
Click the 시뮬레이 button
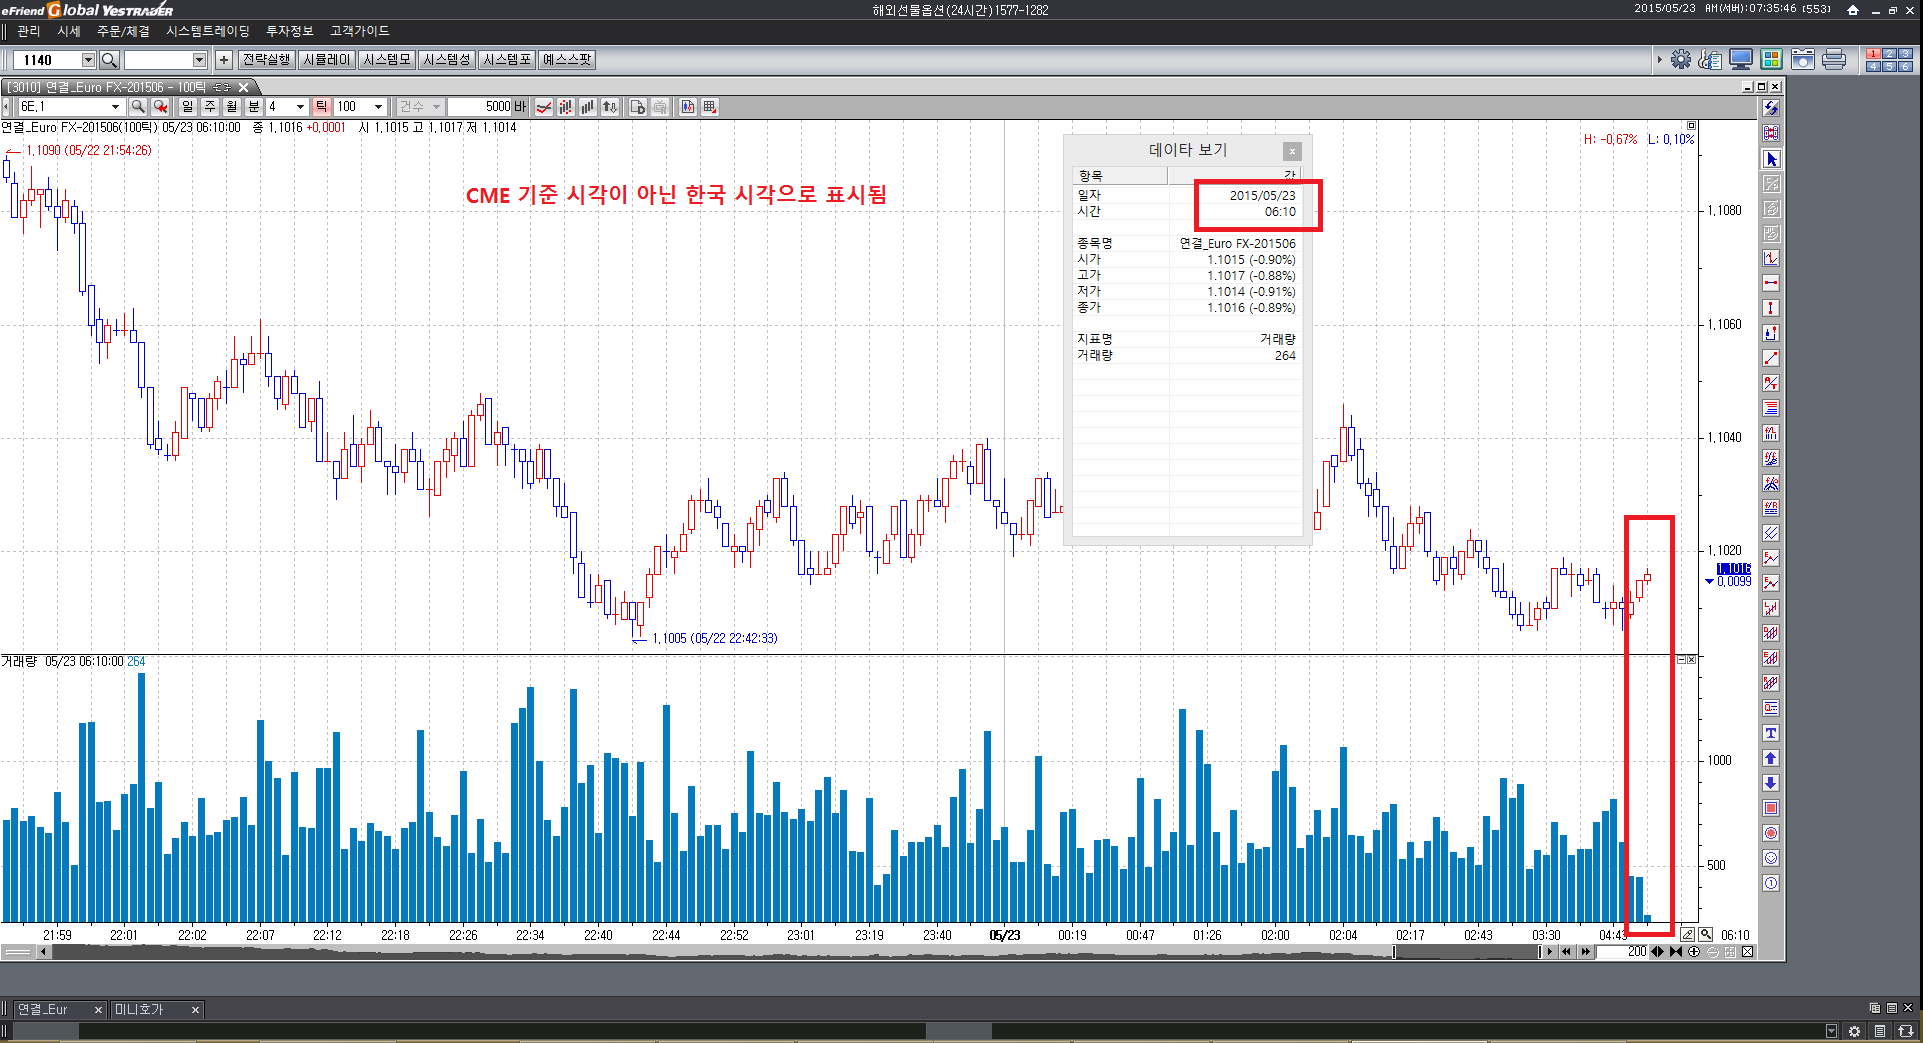pos(326,60)
